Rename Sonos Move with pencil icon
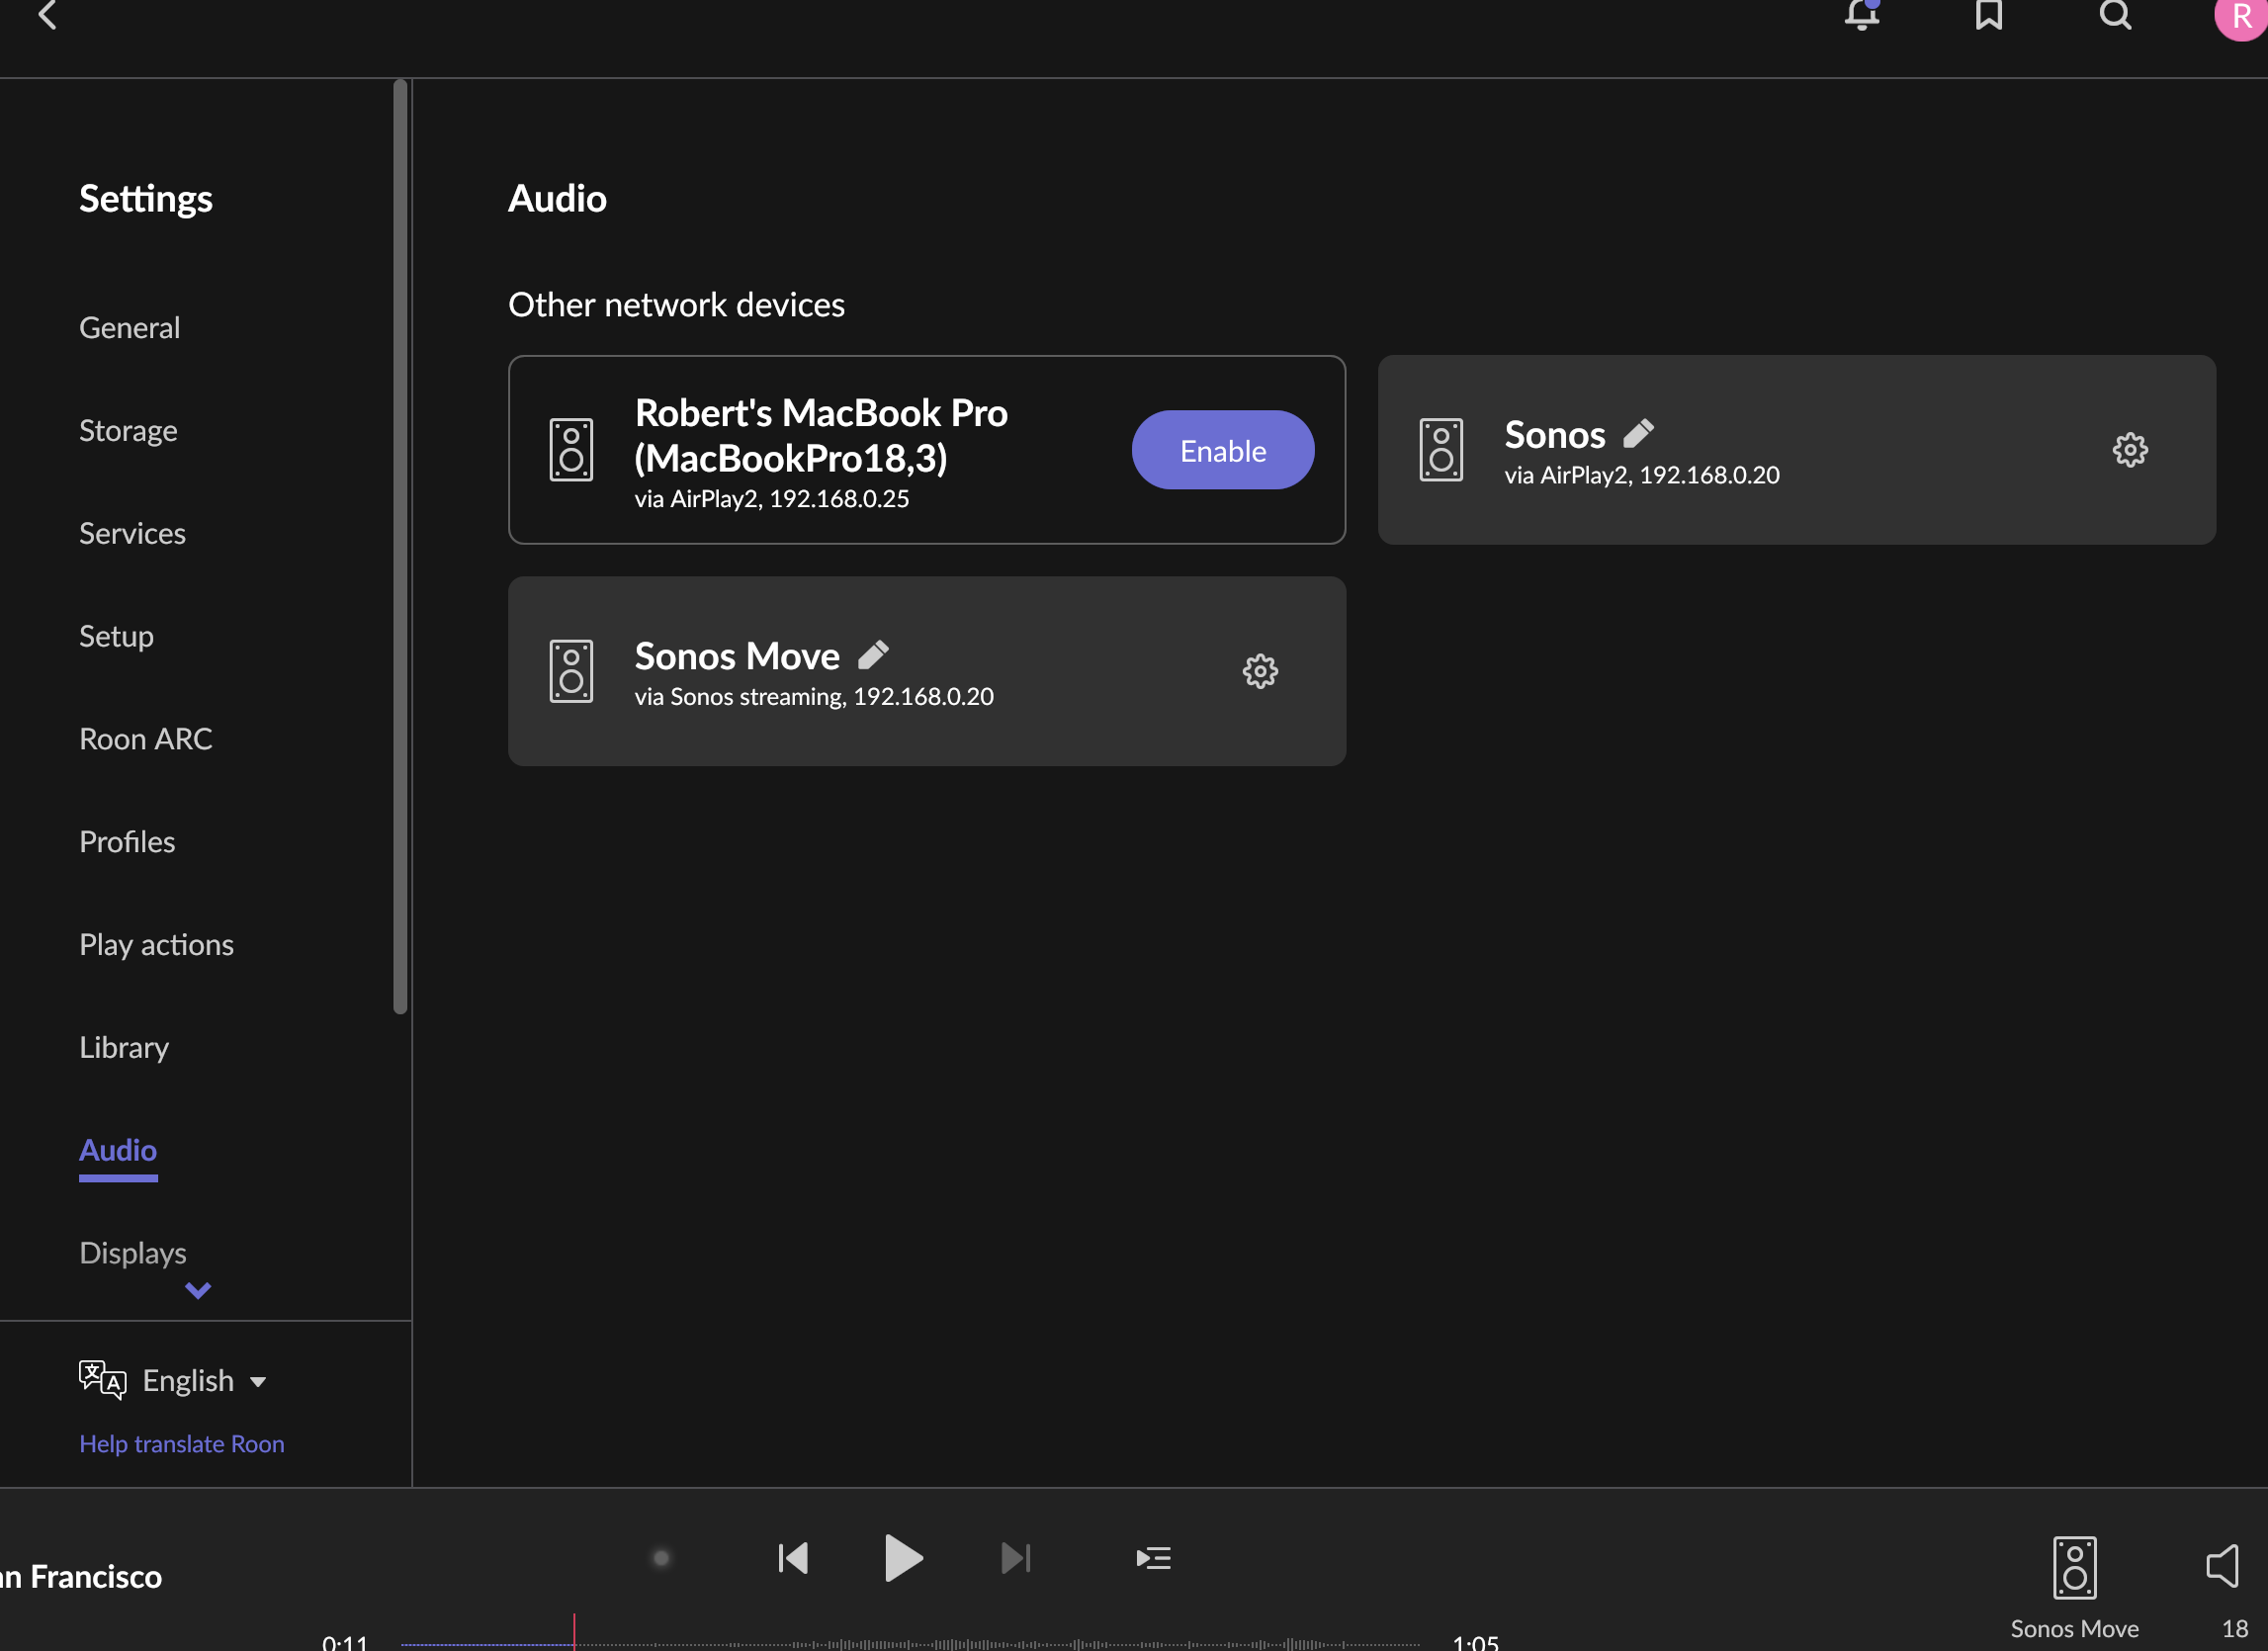Image resolution: width=2268 pixels, height=1651 pixels. (x=873, y=655)
